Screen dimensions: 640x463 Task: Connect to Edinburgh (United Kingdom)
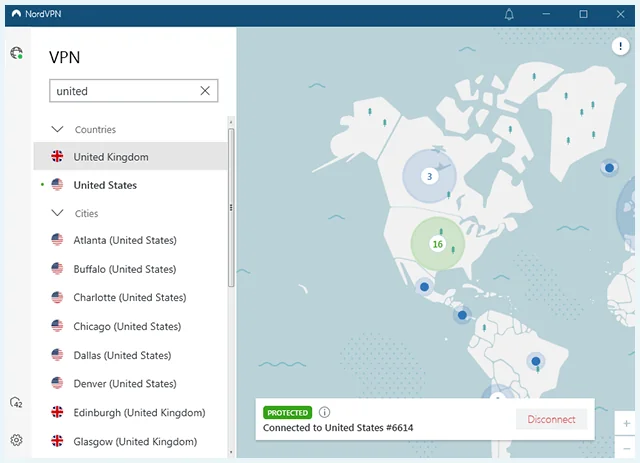[x=130, y=412]
